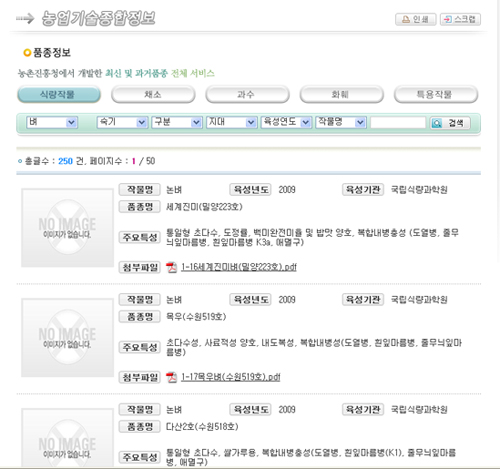The width and height of the screenshot is (500, 469).
Task: Select the 특용작물 tab
Action: point(436,94)
